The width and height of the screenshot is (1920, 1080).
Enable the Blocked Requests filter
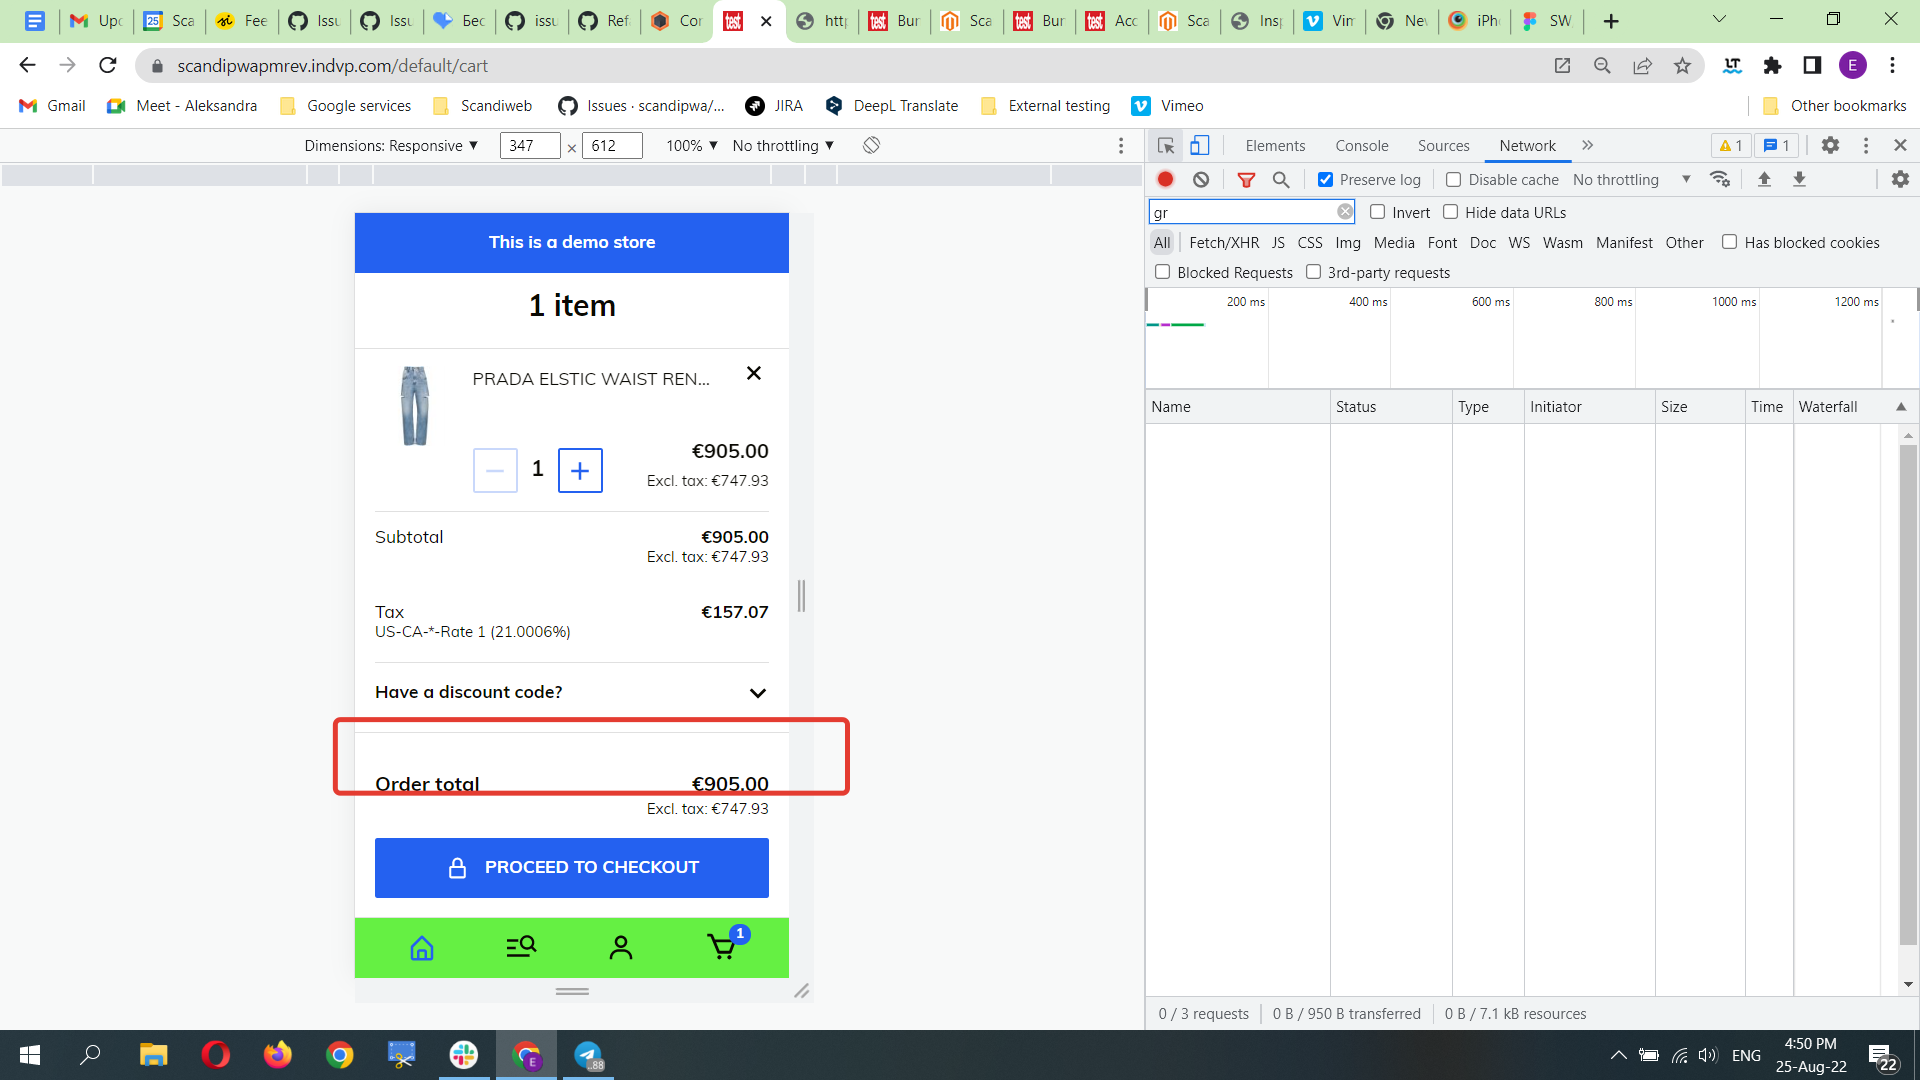(1162, 271)
